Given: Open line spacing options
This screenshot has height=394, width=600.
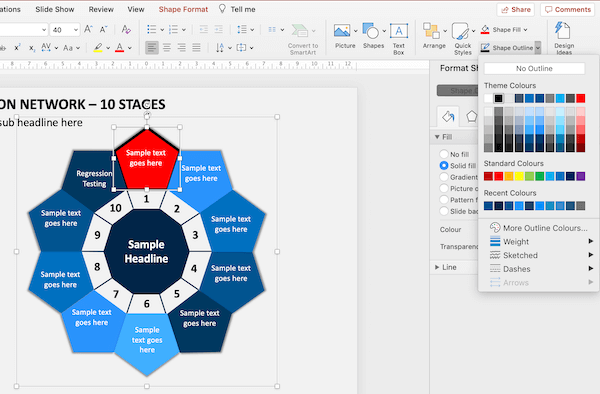Looking at the screenshot, I should [242, 29].
